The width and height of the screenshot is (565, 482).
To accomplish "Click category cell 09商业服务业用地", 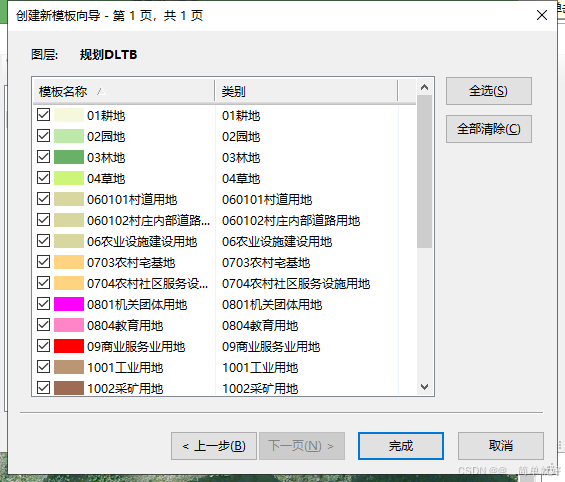I will tap(271, 347).
